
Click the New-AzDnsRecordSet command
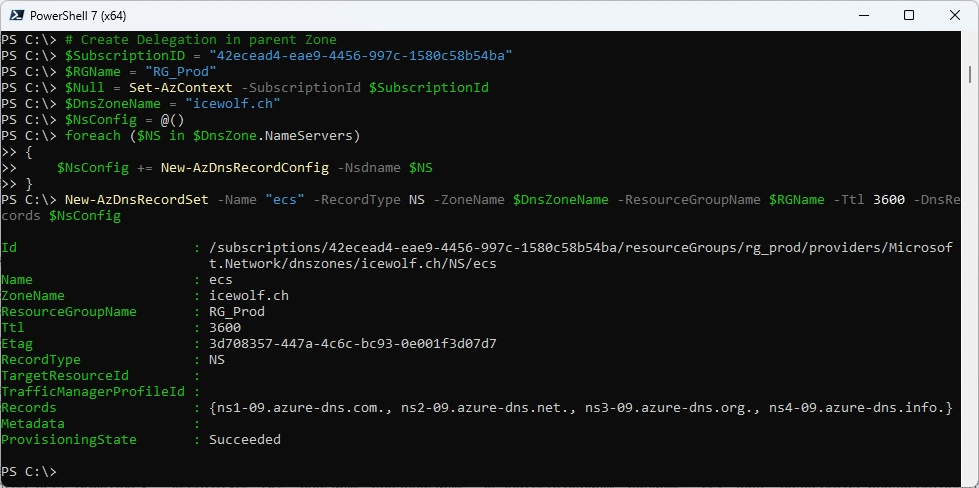136,200
